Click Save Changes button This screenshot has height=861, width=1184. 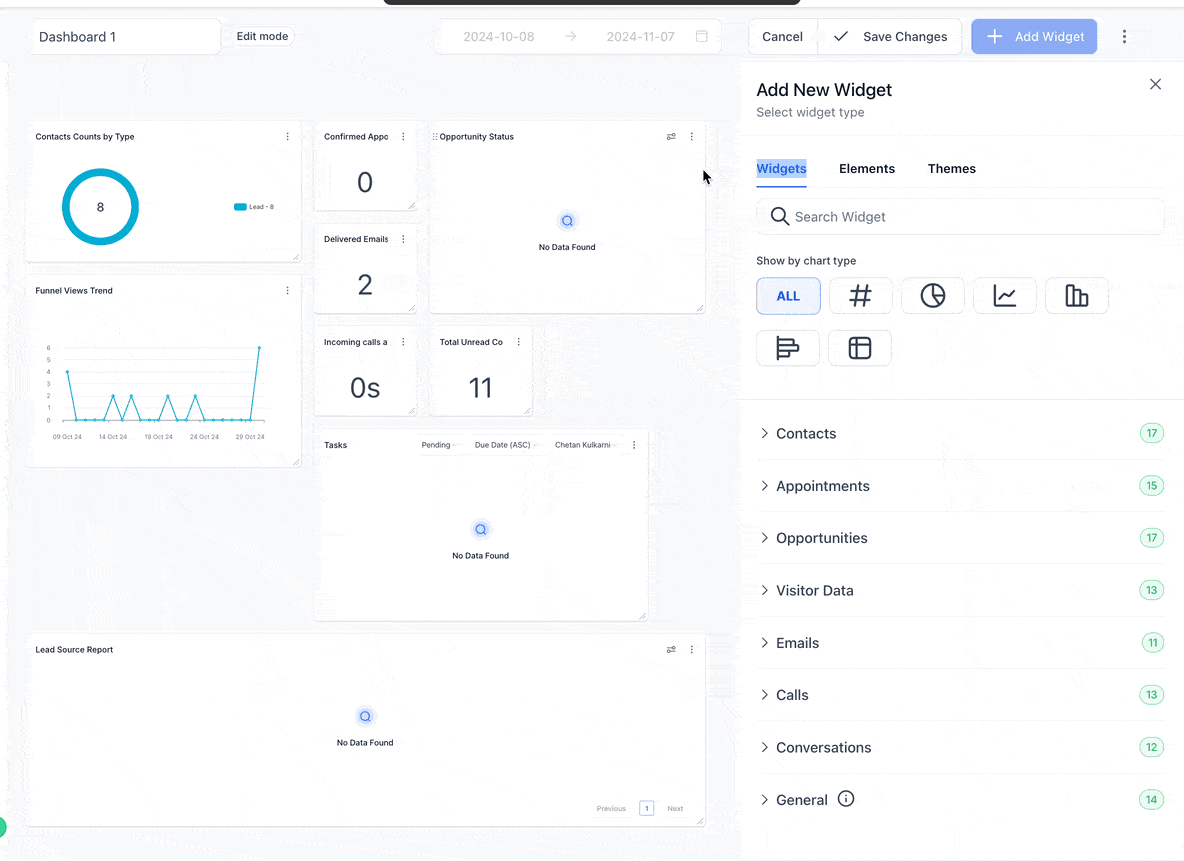pyautogui.click(x=890, y=36)
